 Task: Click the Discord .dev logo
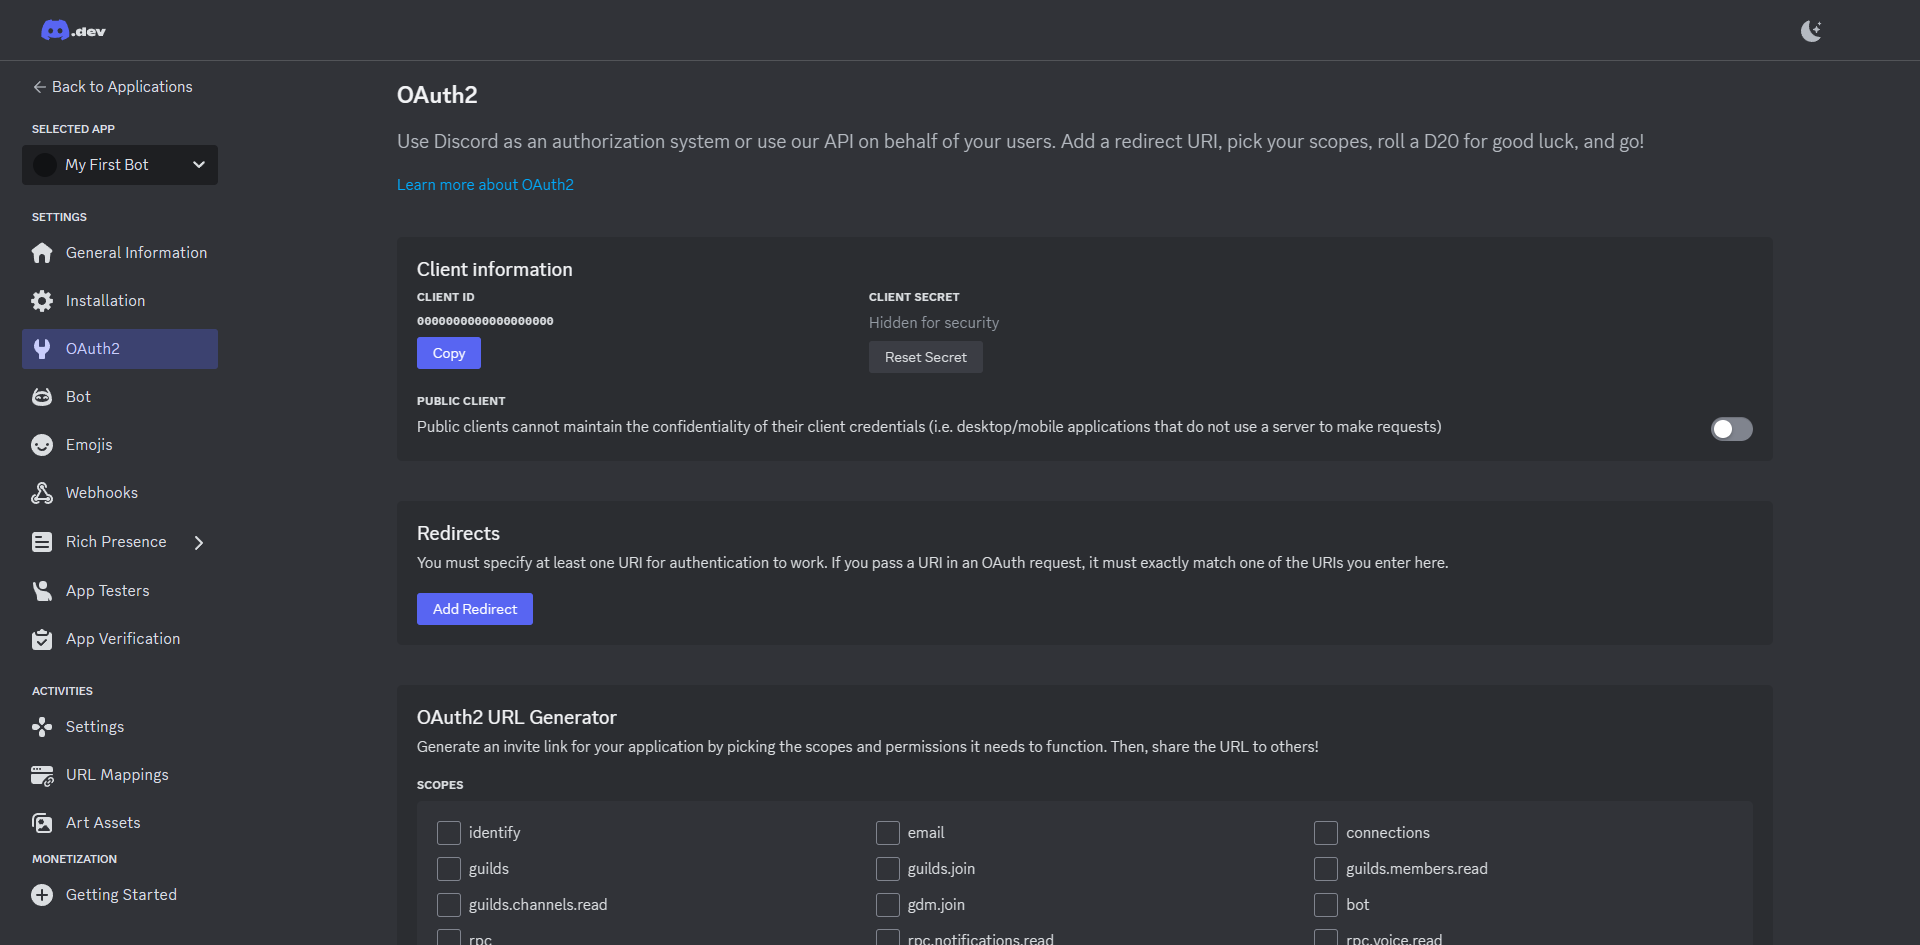tap(73, 31)
